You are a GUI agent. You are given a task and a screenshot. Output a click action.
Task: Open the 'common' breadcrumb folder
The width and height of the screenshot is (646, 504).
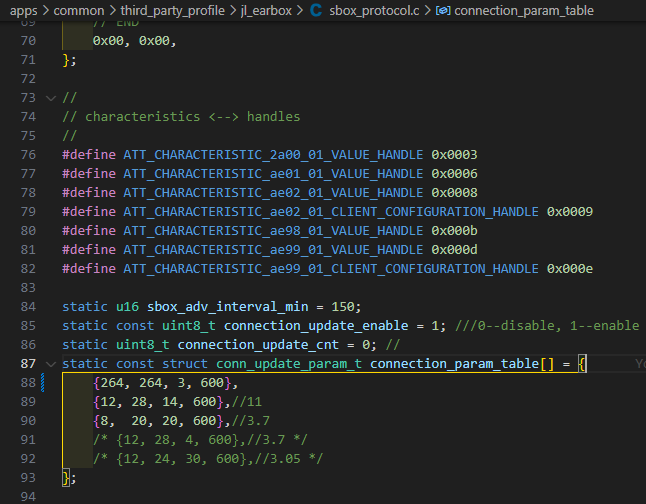point(79,10)
